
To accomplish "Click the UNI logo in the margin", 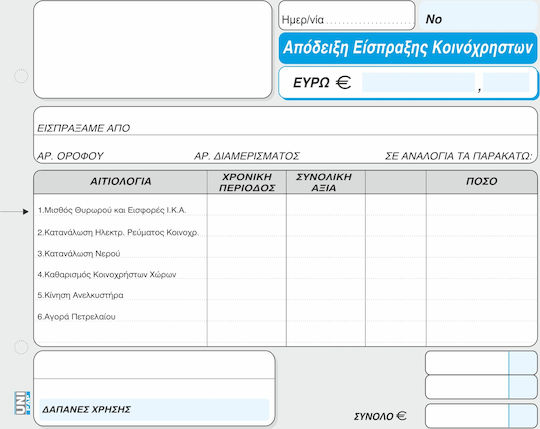I will click(22, 403).
